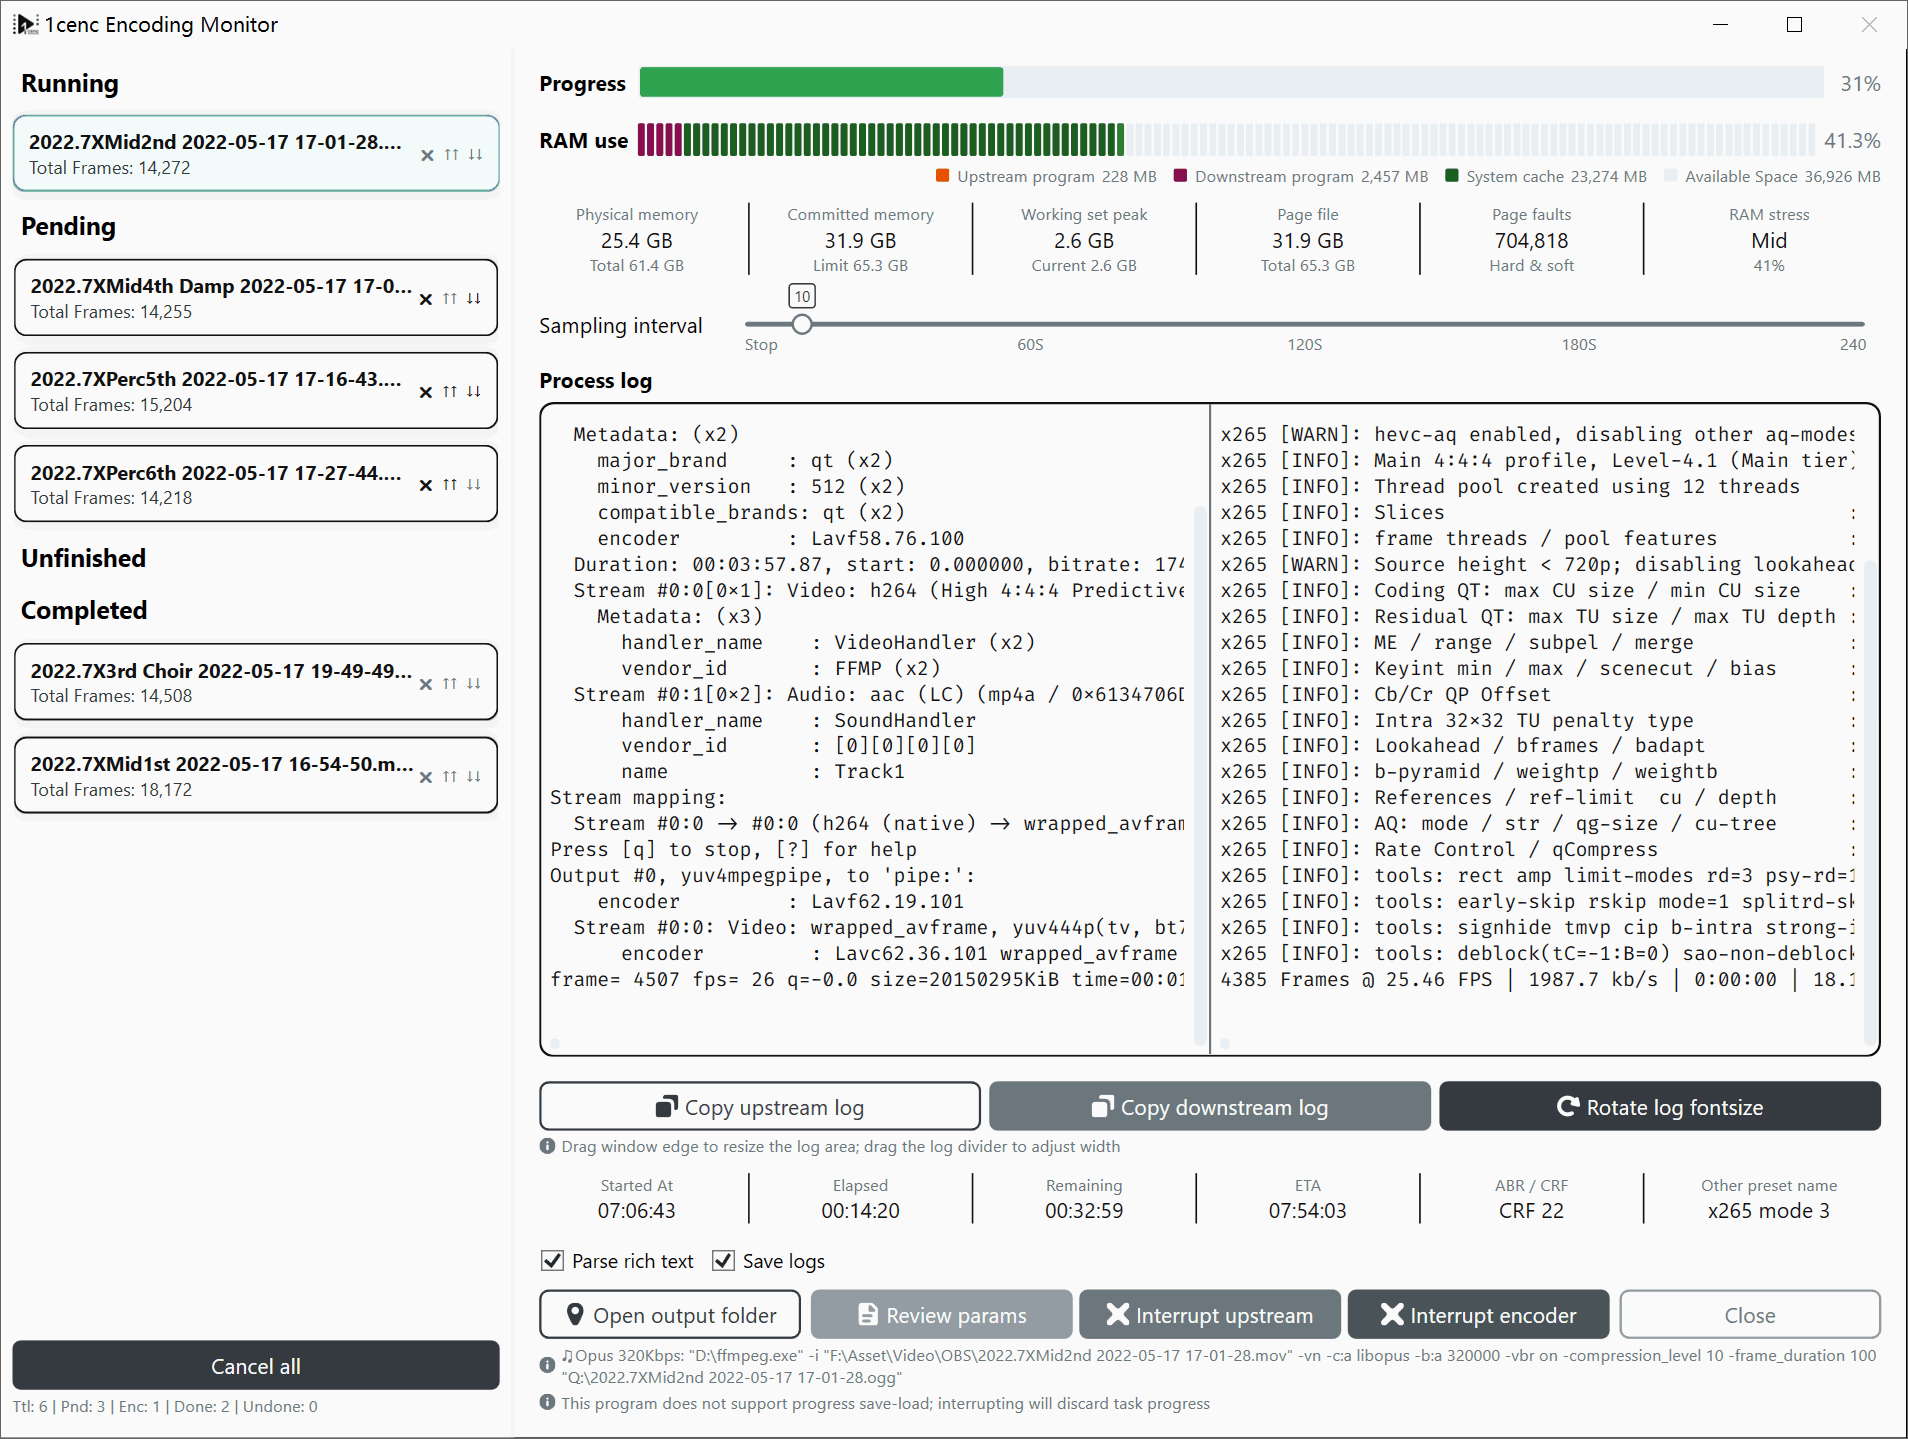Select the running 2022.7XMid2nd task card
Image resolution: width=1908 pixels, height=1439 pixels.
[256, 153]
